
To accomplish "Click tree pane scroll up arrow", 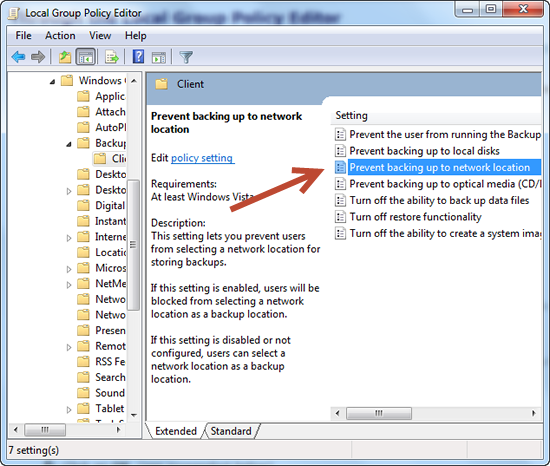I will pos(134,81).
